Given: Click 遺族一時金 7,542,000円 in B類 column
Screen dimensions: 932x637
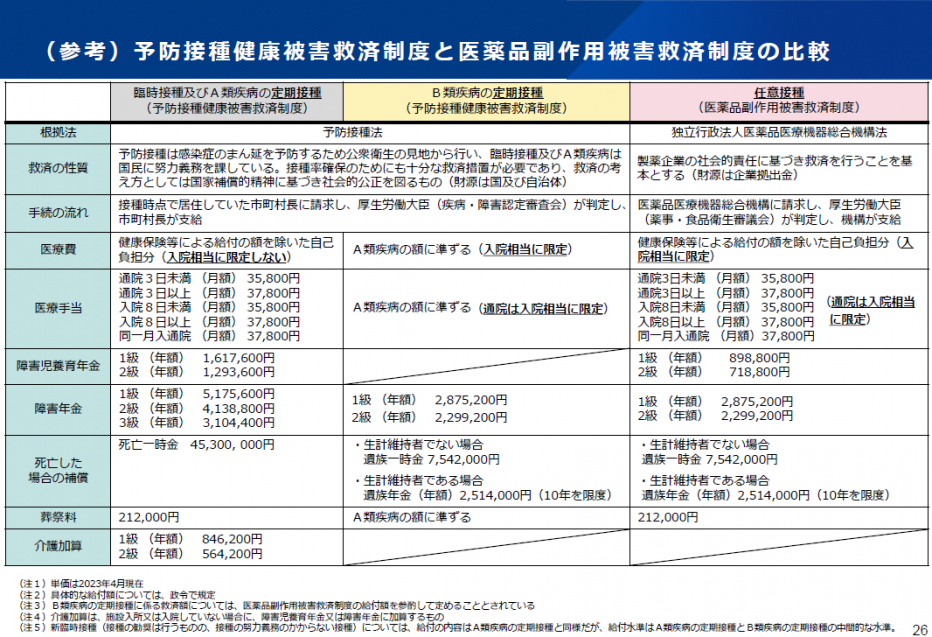Looking at the screenshot, I should coord(432,459).
